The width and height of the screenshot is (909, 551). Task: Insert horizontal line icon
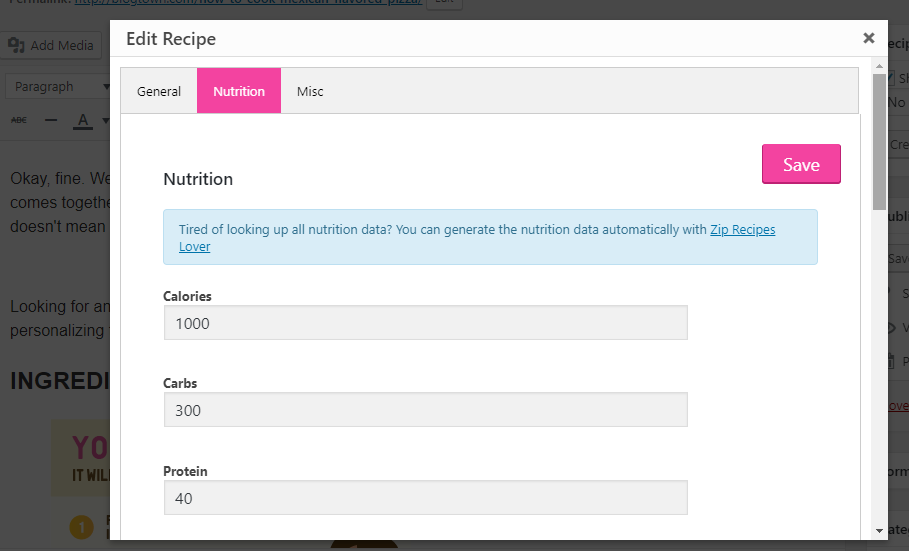click(x=51, y=120)
